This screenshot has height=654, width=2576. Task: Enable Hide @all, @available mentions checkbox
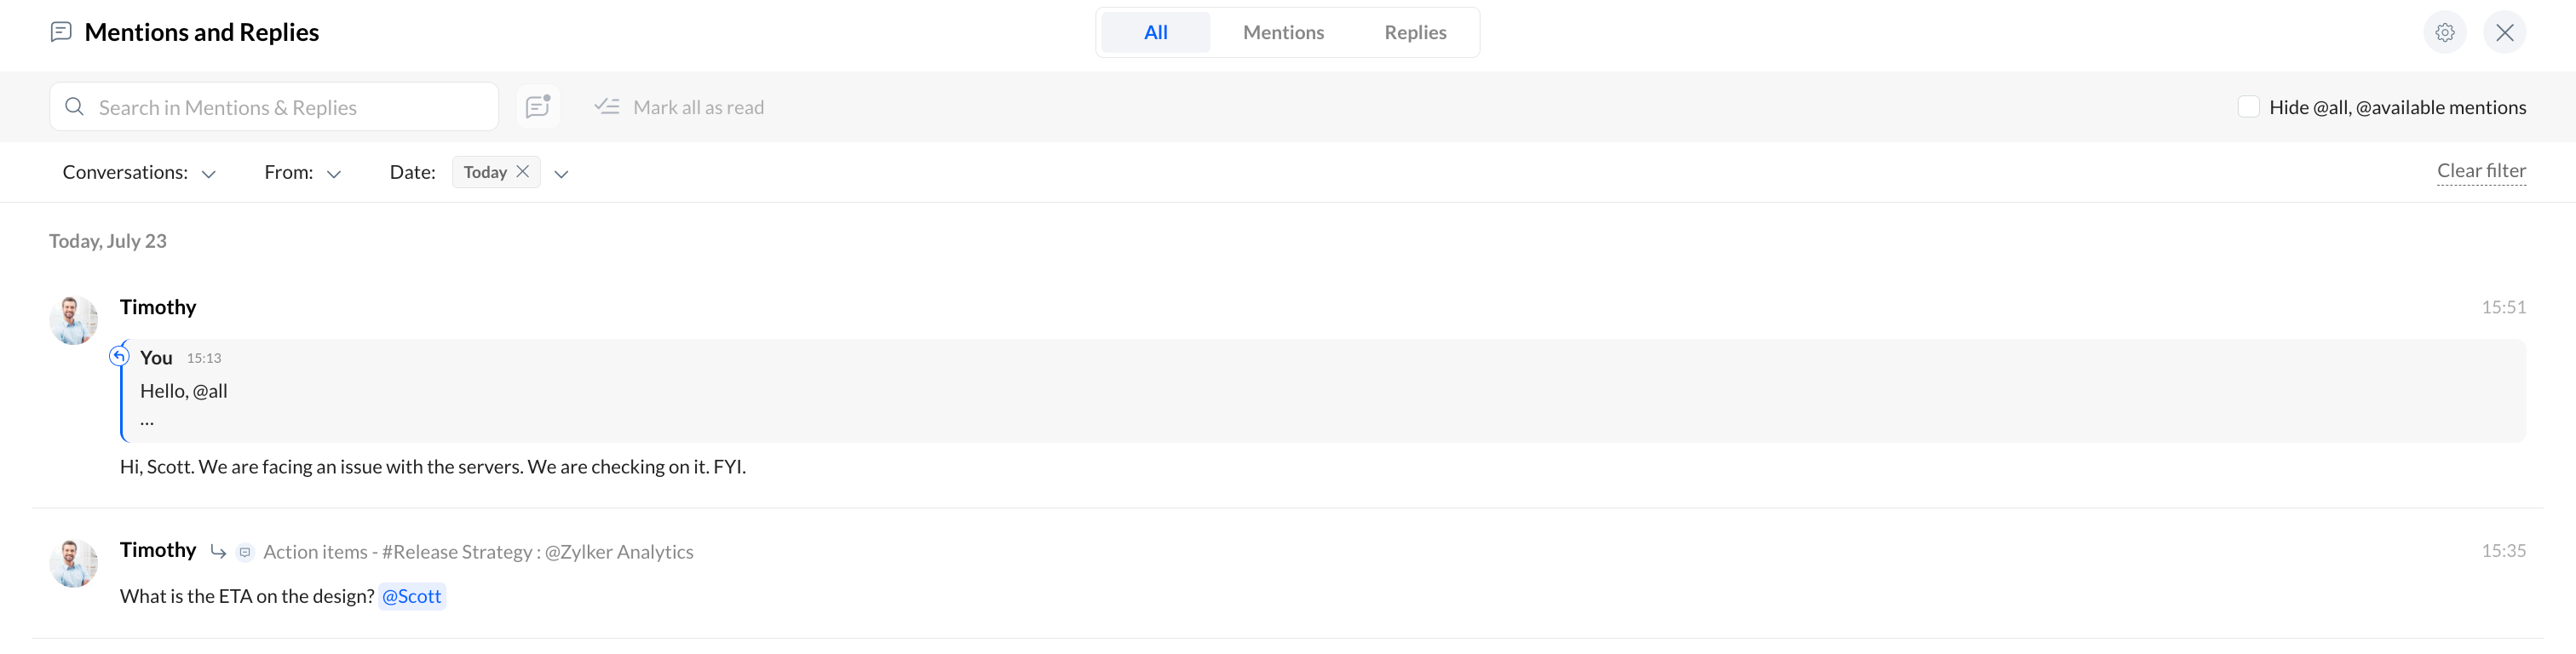point(2248,107)
